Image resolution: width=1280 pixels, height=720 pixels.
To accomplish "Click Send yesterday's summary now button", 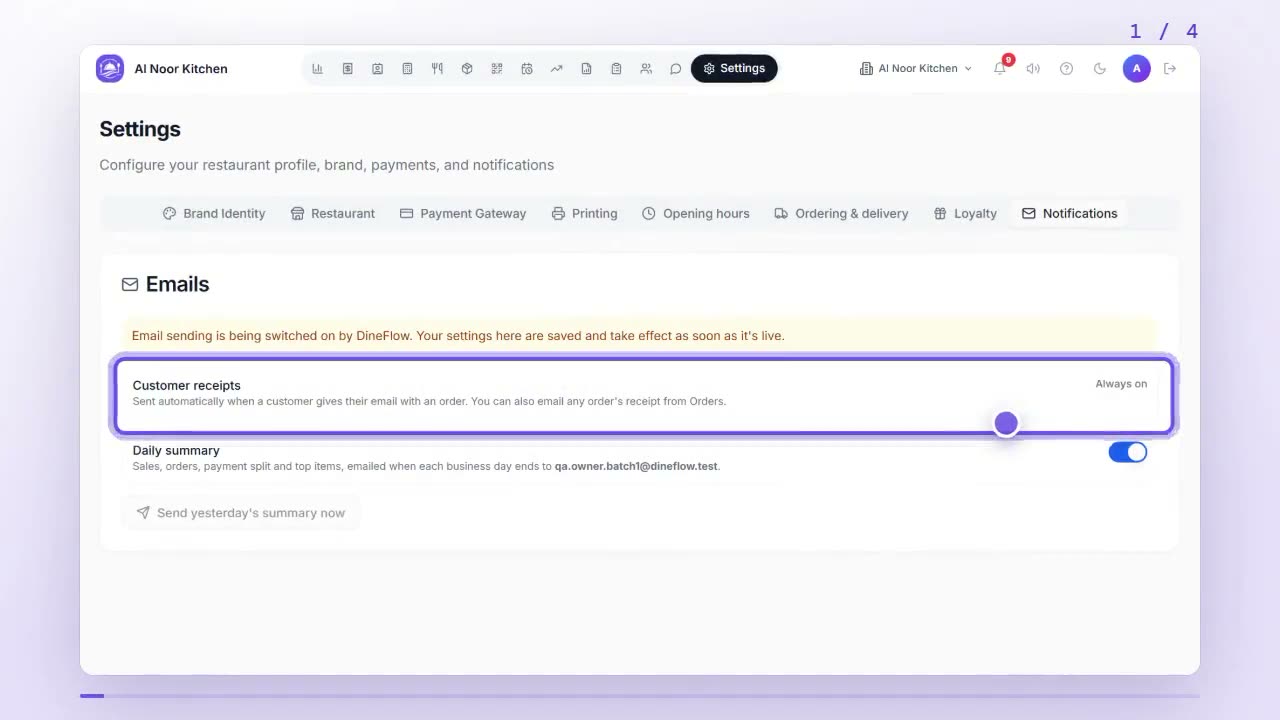I will (x=241, y=513).
